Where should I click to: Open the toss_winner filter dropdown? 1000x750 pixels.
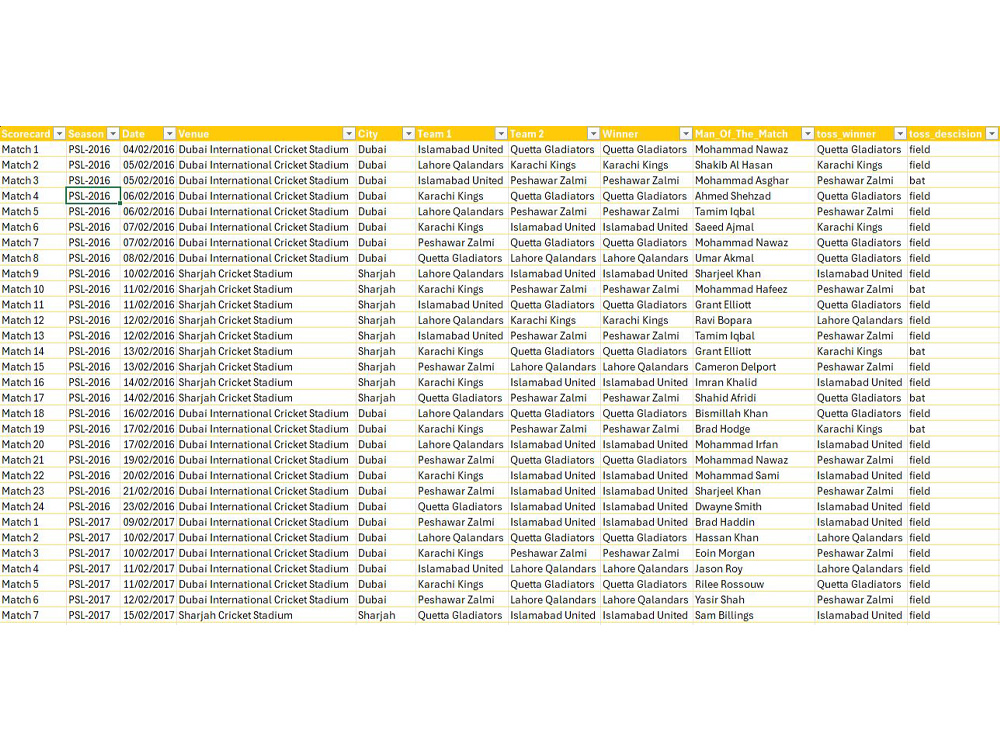tap(900, 134)
